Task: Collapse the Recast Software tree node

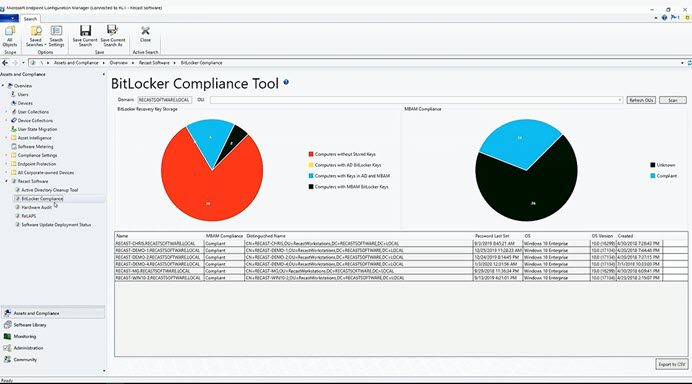Action: 6,181
